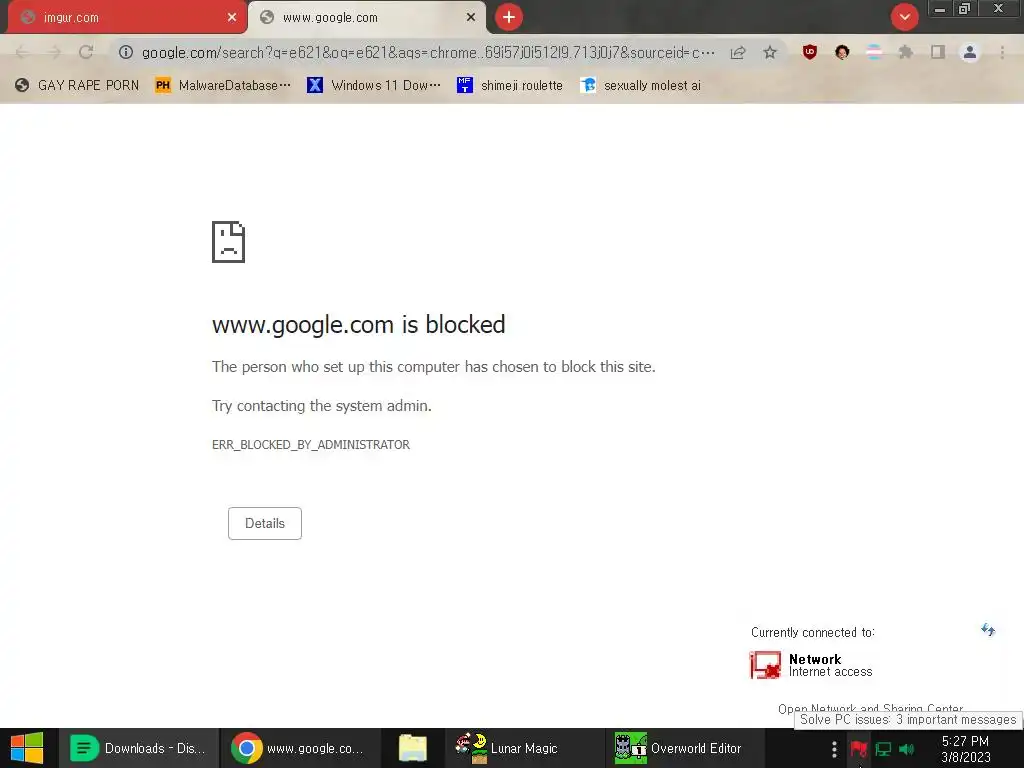The width and height of the screenshot is (1024, 768).
Task: Focus the address bar URL field
Action: coord(428,52)
